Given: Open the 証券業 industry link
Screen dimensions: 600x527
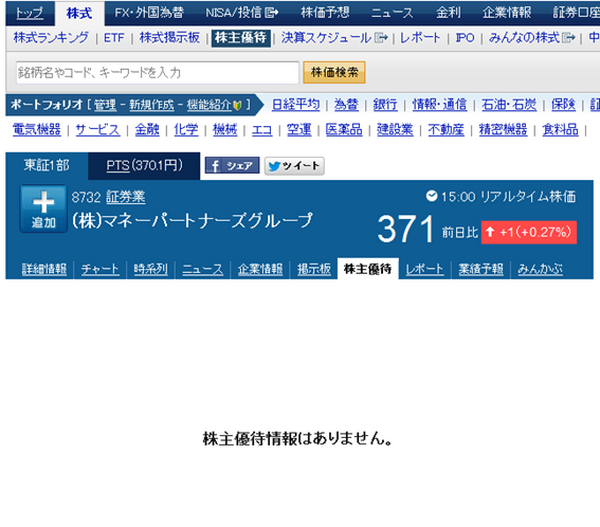Looking at the screenshot, I should tap(126, 197).
